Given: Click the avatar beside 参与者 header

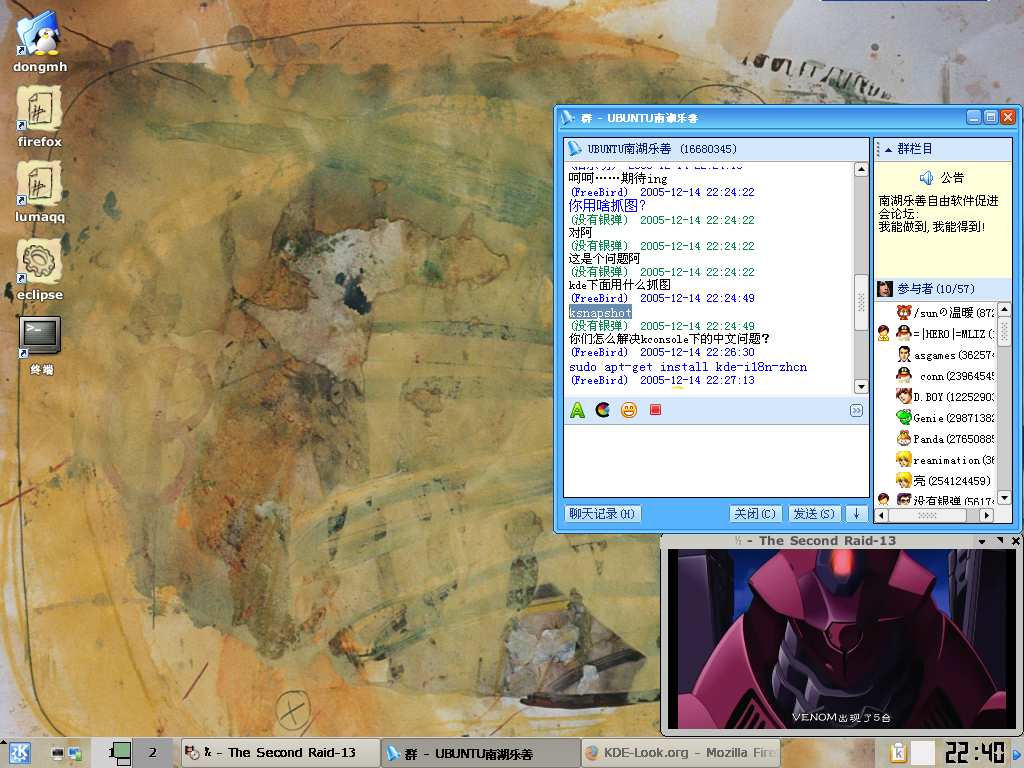Looking at the screenshot, I should point(885,289).
